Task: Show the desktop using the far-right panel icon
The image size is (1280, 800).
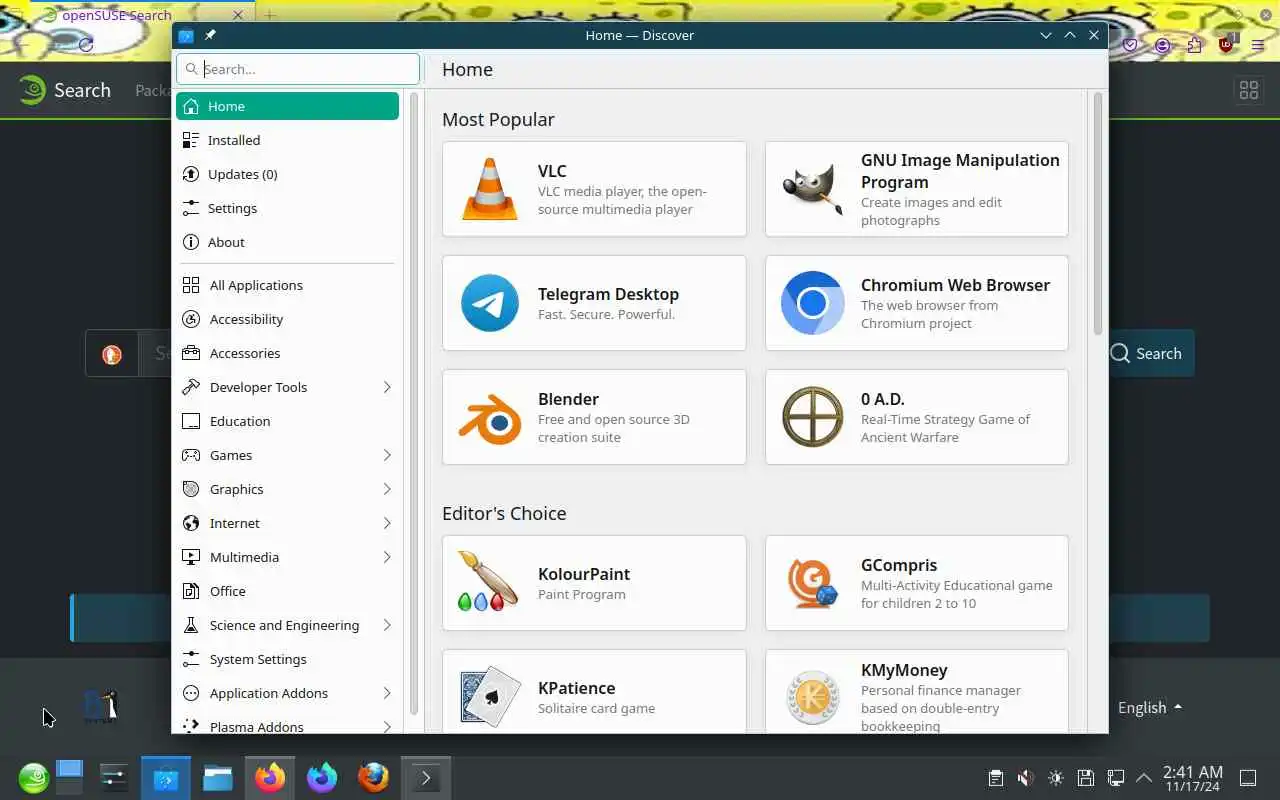Action: pos(1248,777)
